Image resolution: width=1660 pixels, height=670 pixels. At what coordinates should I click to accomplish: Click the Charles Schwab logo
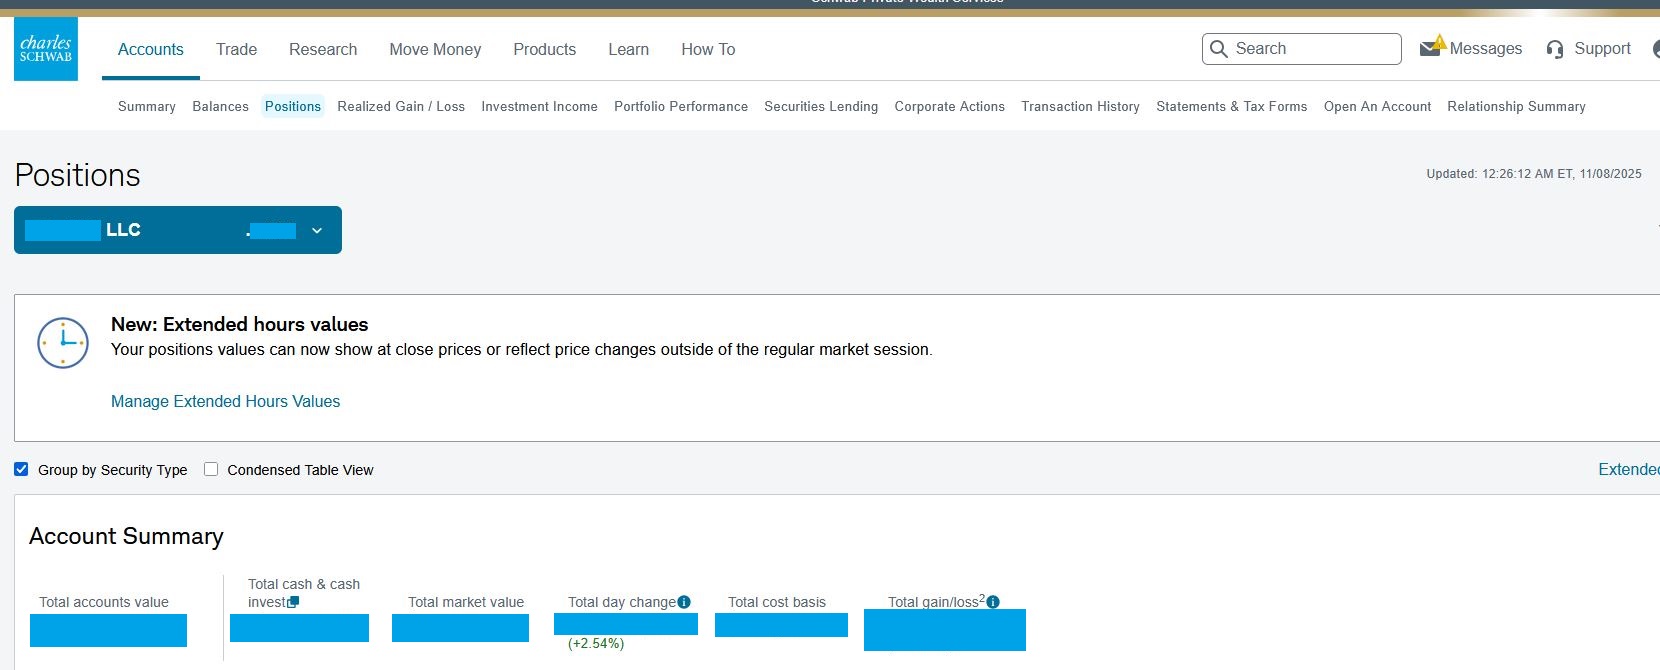(46, 49)
